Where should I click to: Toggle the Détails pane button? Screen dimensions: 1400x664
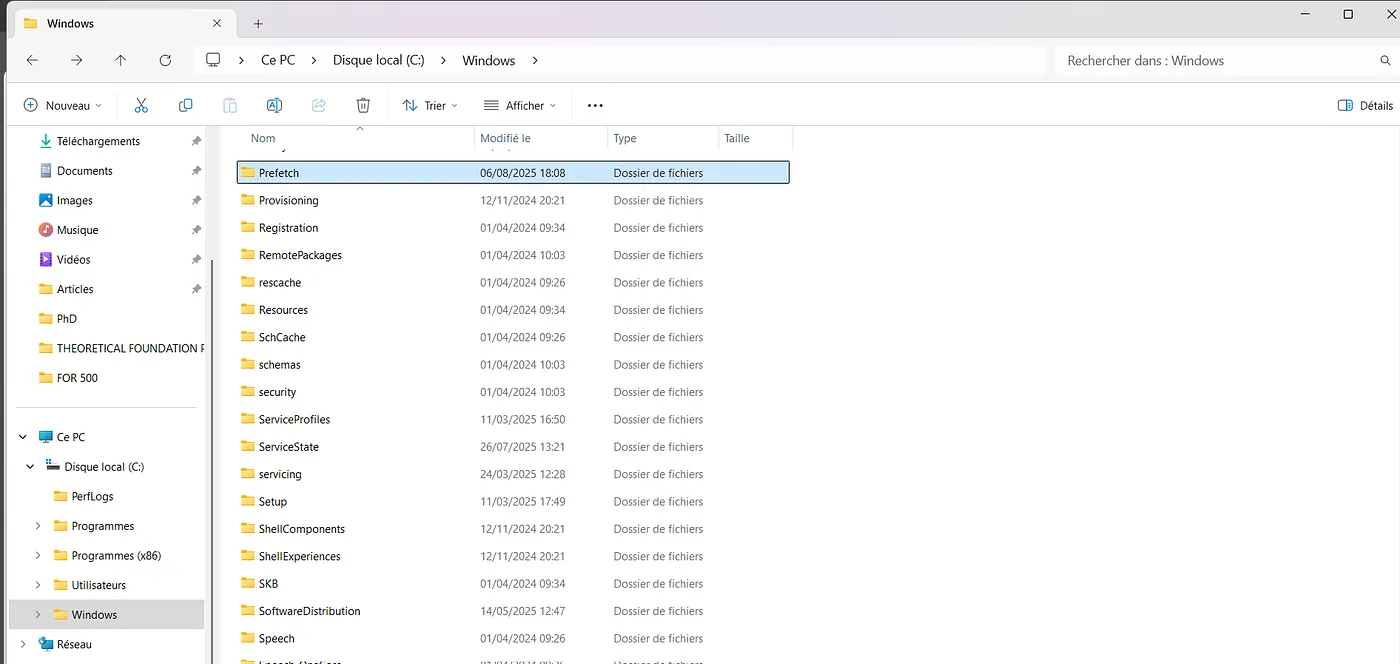click(1365, 105)
